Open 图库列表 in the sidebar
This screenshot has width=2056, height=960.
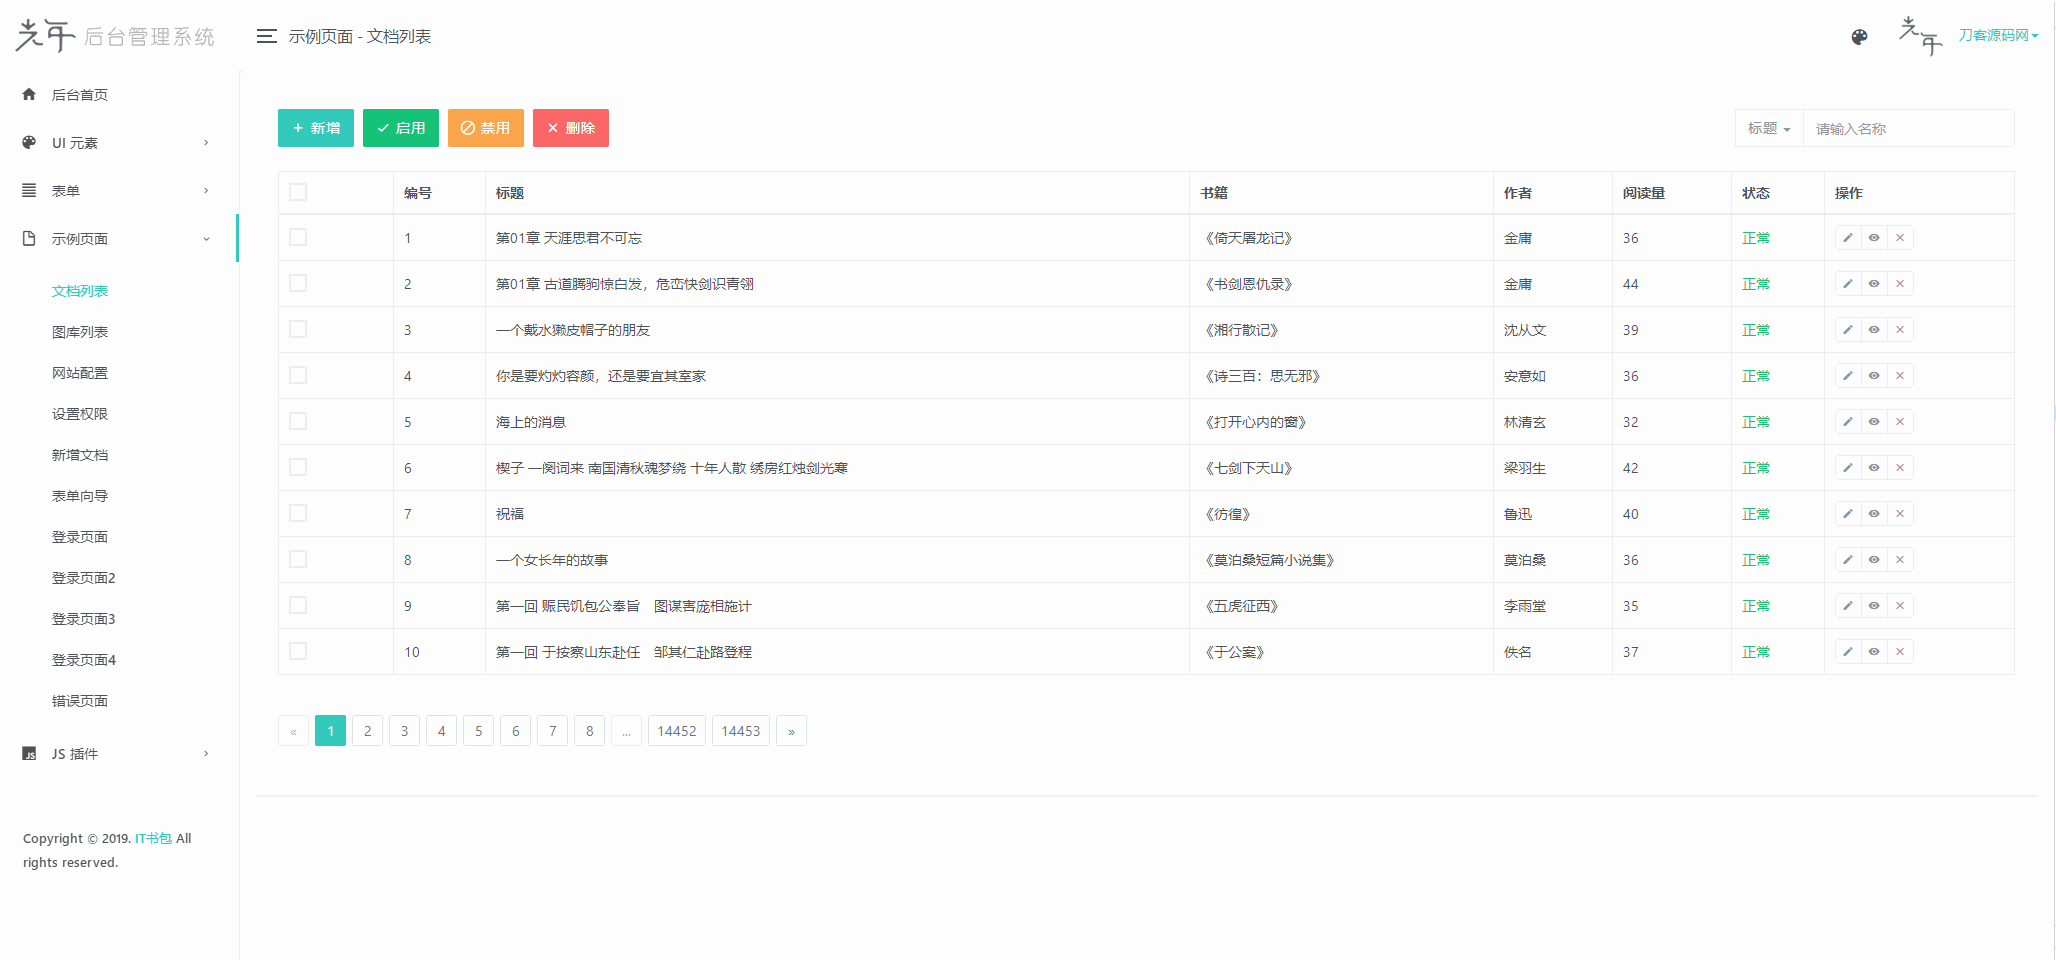pos(80,332)
